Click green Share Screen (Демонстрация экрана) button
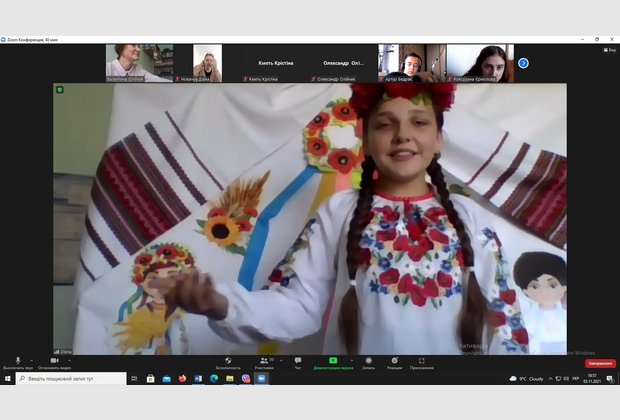The image size is (620, 420). tap(333, 360)
